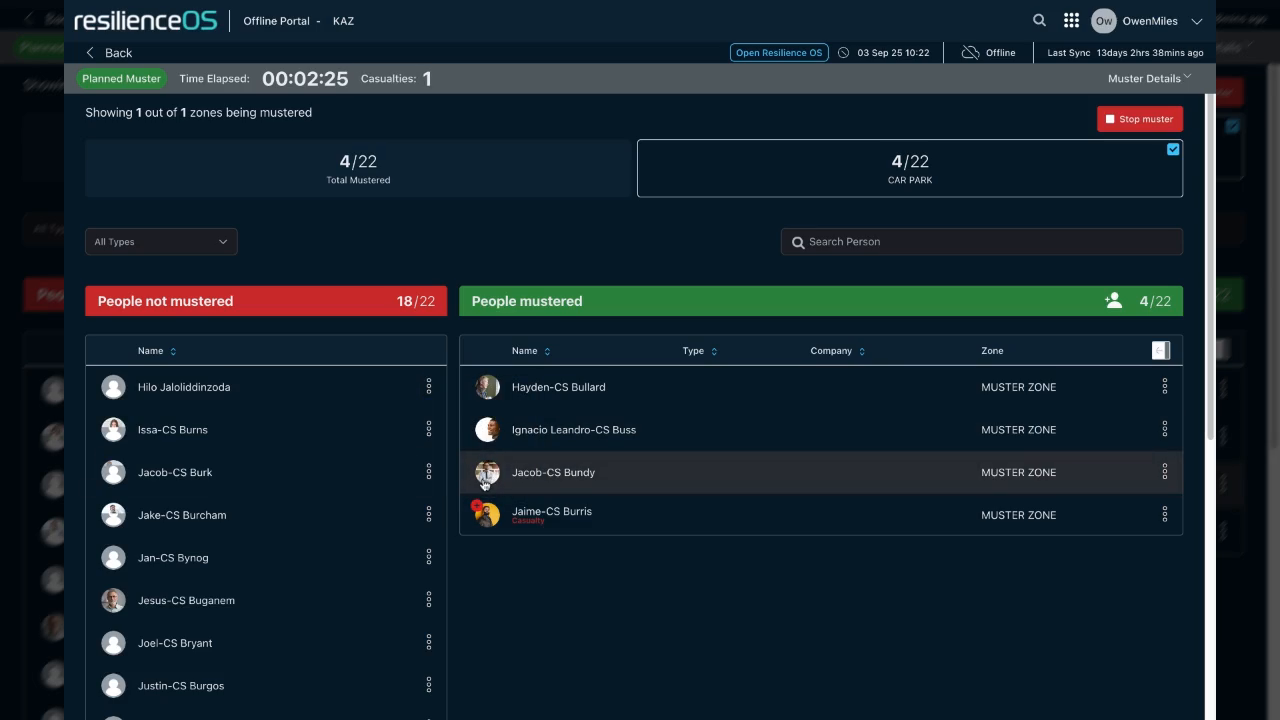Click the search magnifier icon in header
Image resolution: width=1280 pixels, height=720 pixels.
(1039, 20)
